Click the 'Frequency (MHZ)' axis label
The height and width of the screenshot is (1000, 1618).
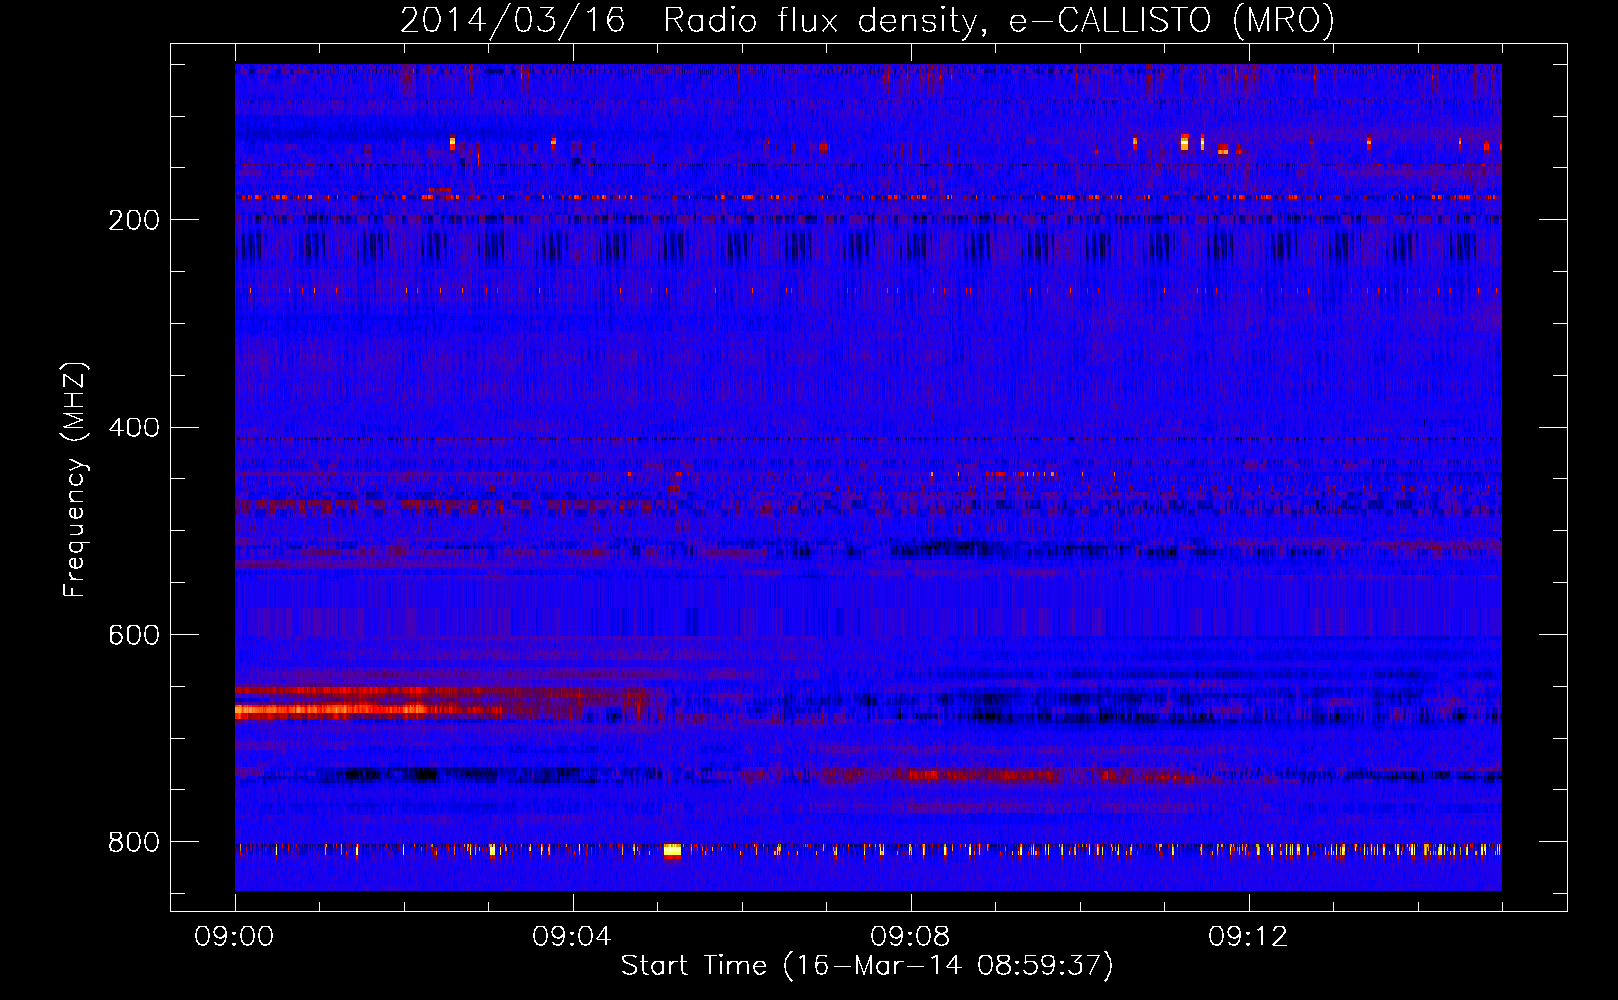point(75,479)
